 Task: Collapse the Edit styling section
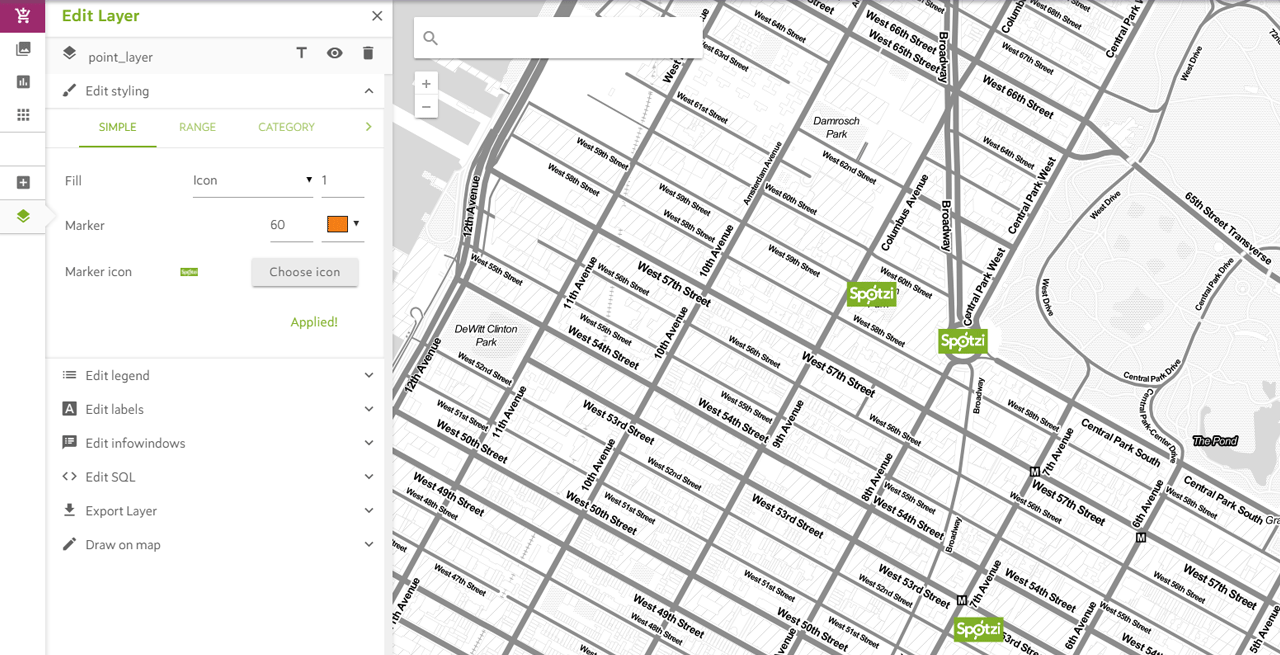(x=369, y=91)
